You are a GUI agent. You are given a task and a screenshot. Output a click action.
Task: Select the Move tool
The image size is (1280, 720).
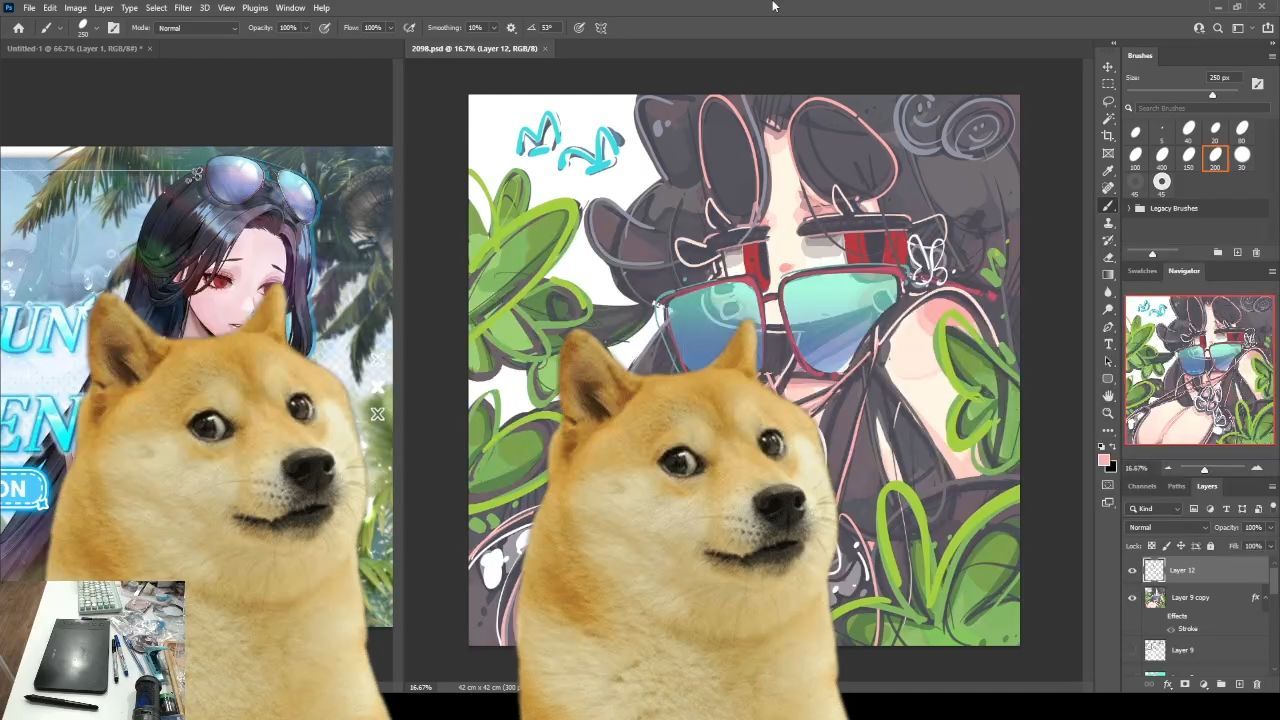click(x=1108, y=67)
